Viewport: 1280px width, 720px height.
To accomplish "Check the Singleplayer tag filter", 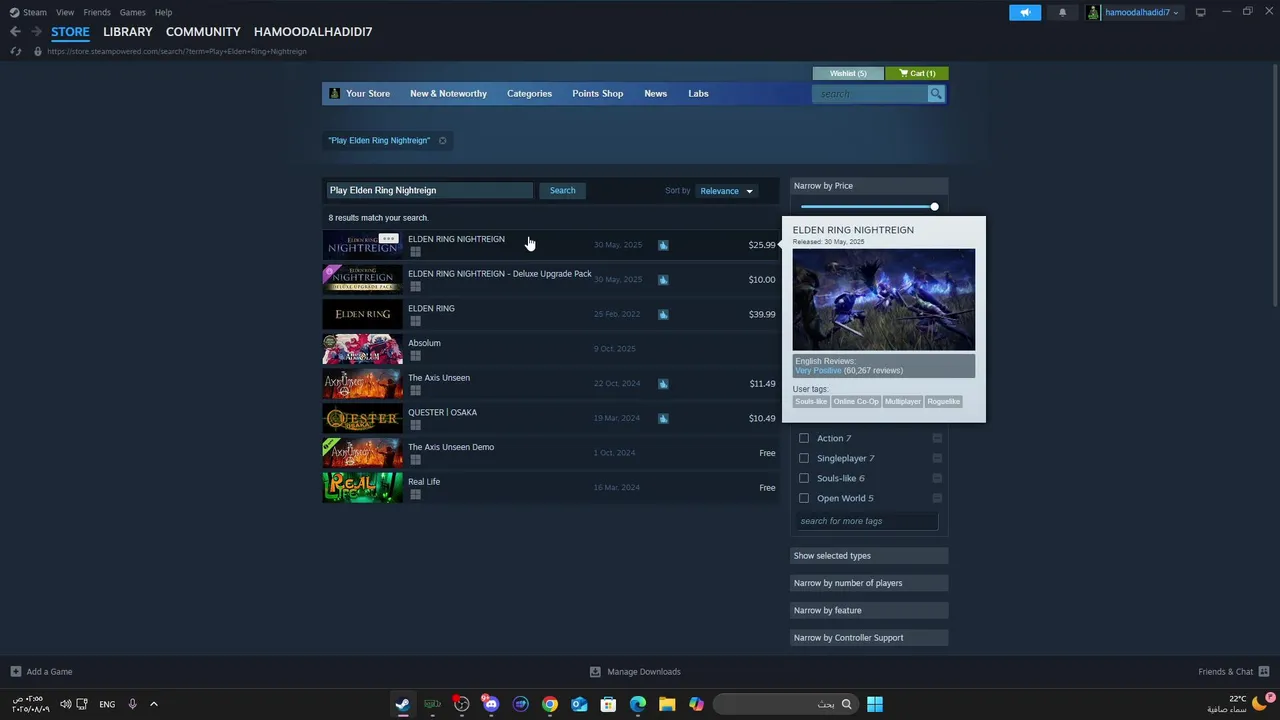I will point(804,458).
